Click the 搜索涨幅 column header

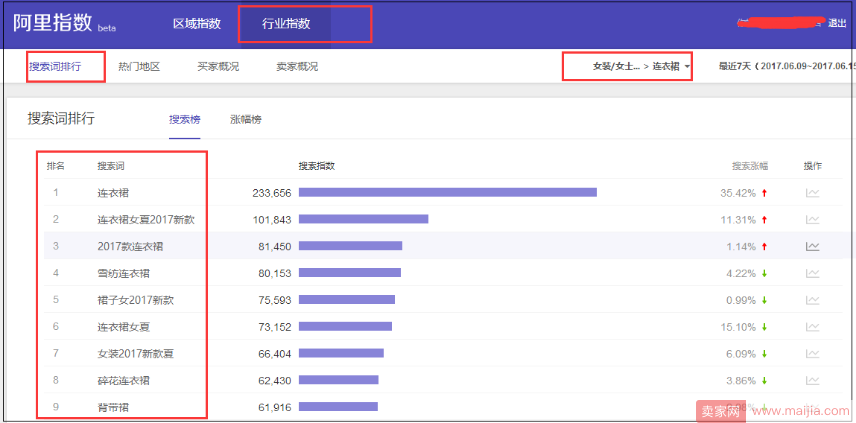tap(750, 166)
